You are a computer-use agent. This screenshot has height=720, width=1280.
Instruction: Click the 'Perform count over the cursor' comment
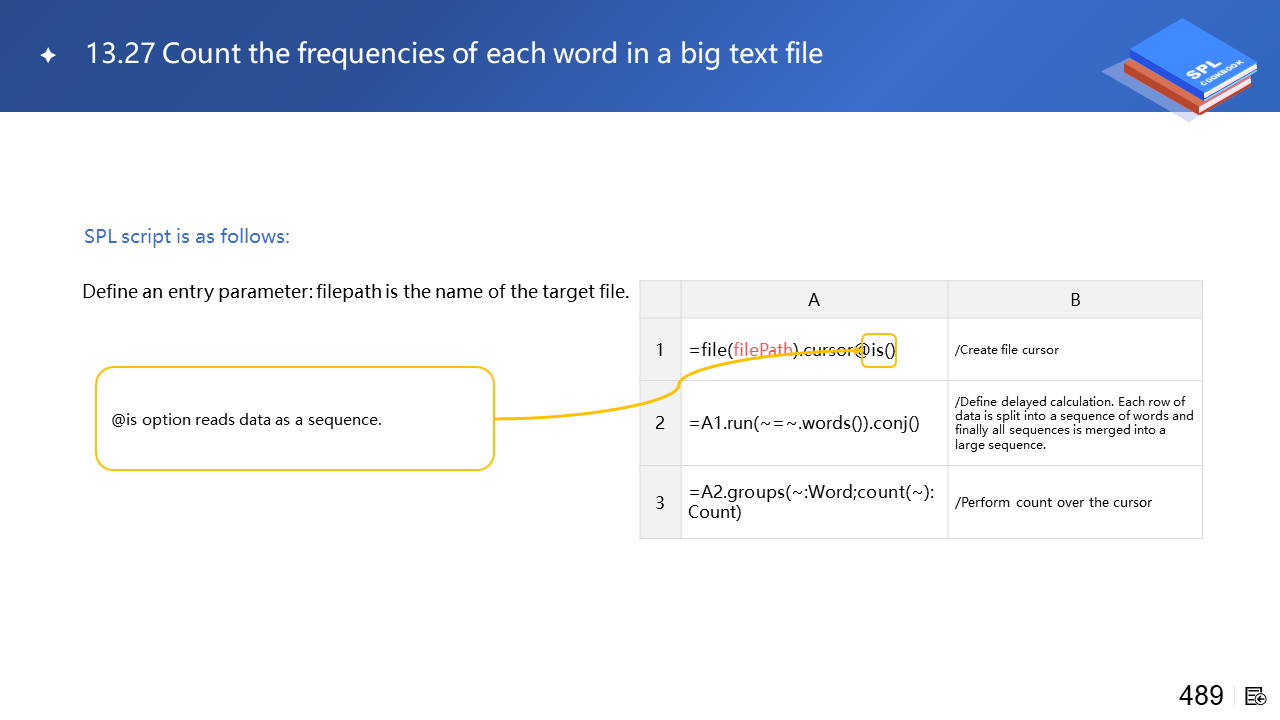[x=1054, y=502]
